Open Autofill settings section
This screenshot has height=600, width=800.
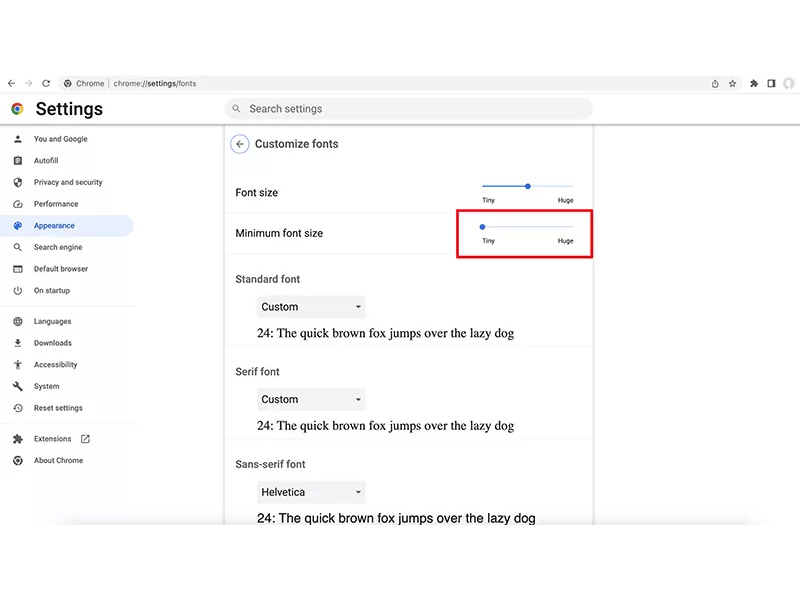tap(46, 160)
